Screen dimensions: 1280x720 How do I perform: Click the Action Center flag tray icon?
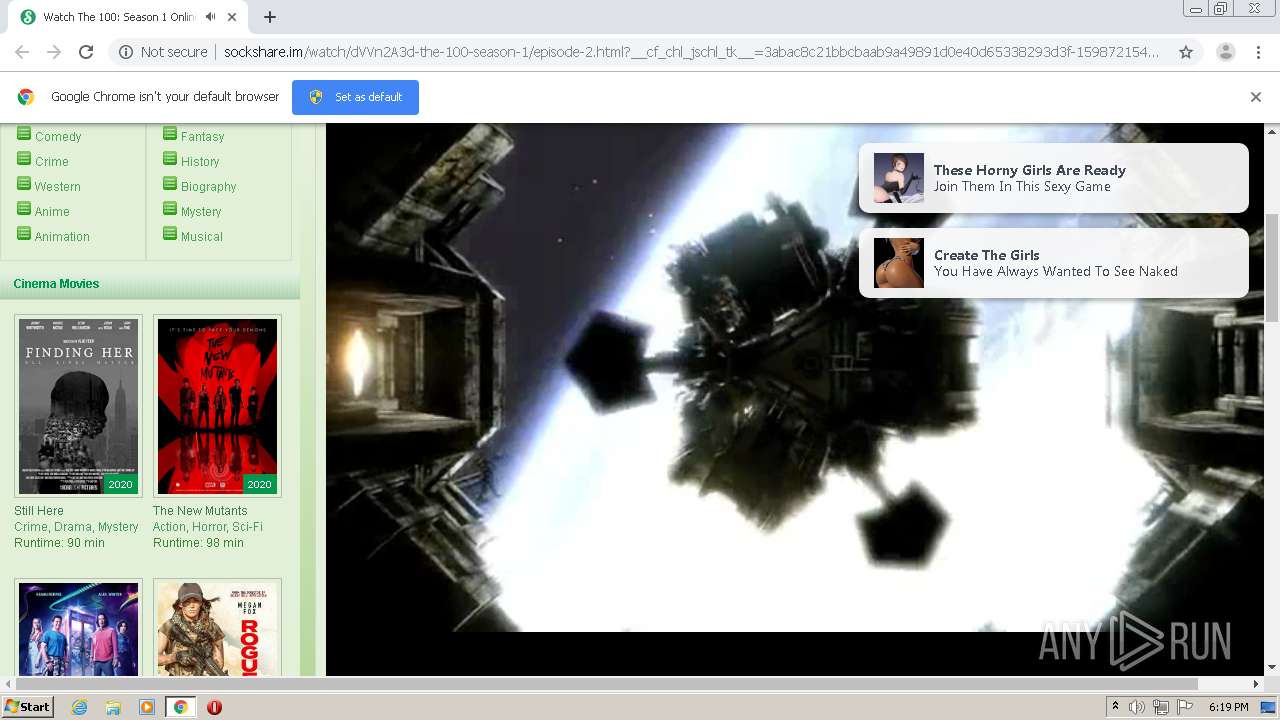tap(1185, 707)
